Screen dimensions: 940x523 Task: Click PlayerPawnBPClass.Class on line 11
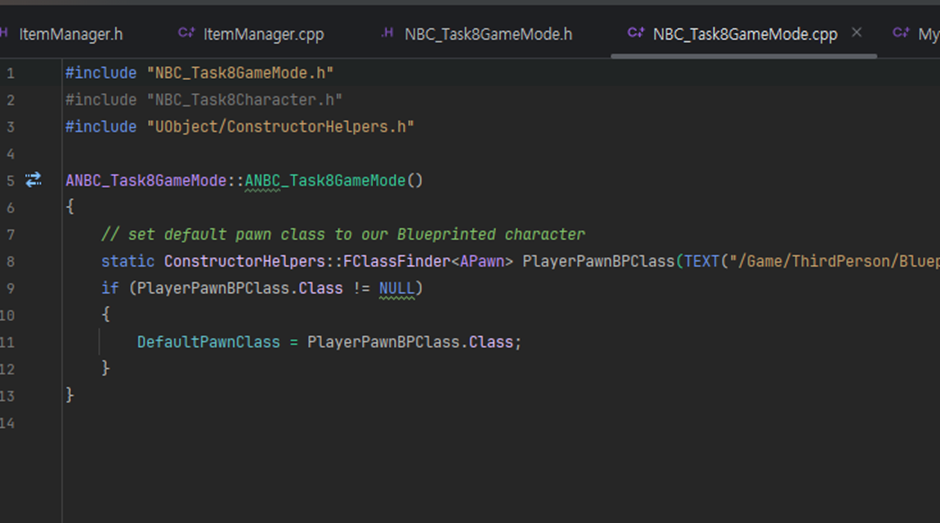[410, 342]
